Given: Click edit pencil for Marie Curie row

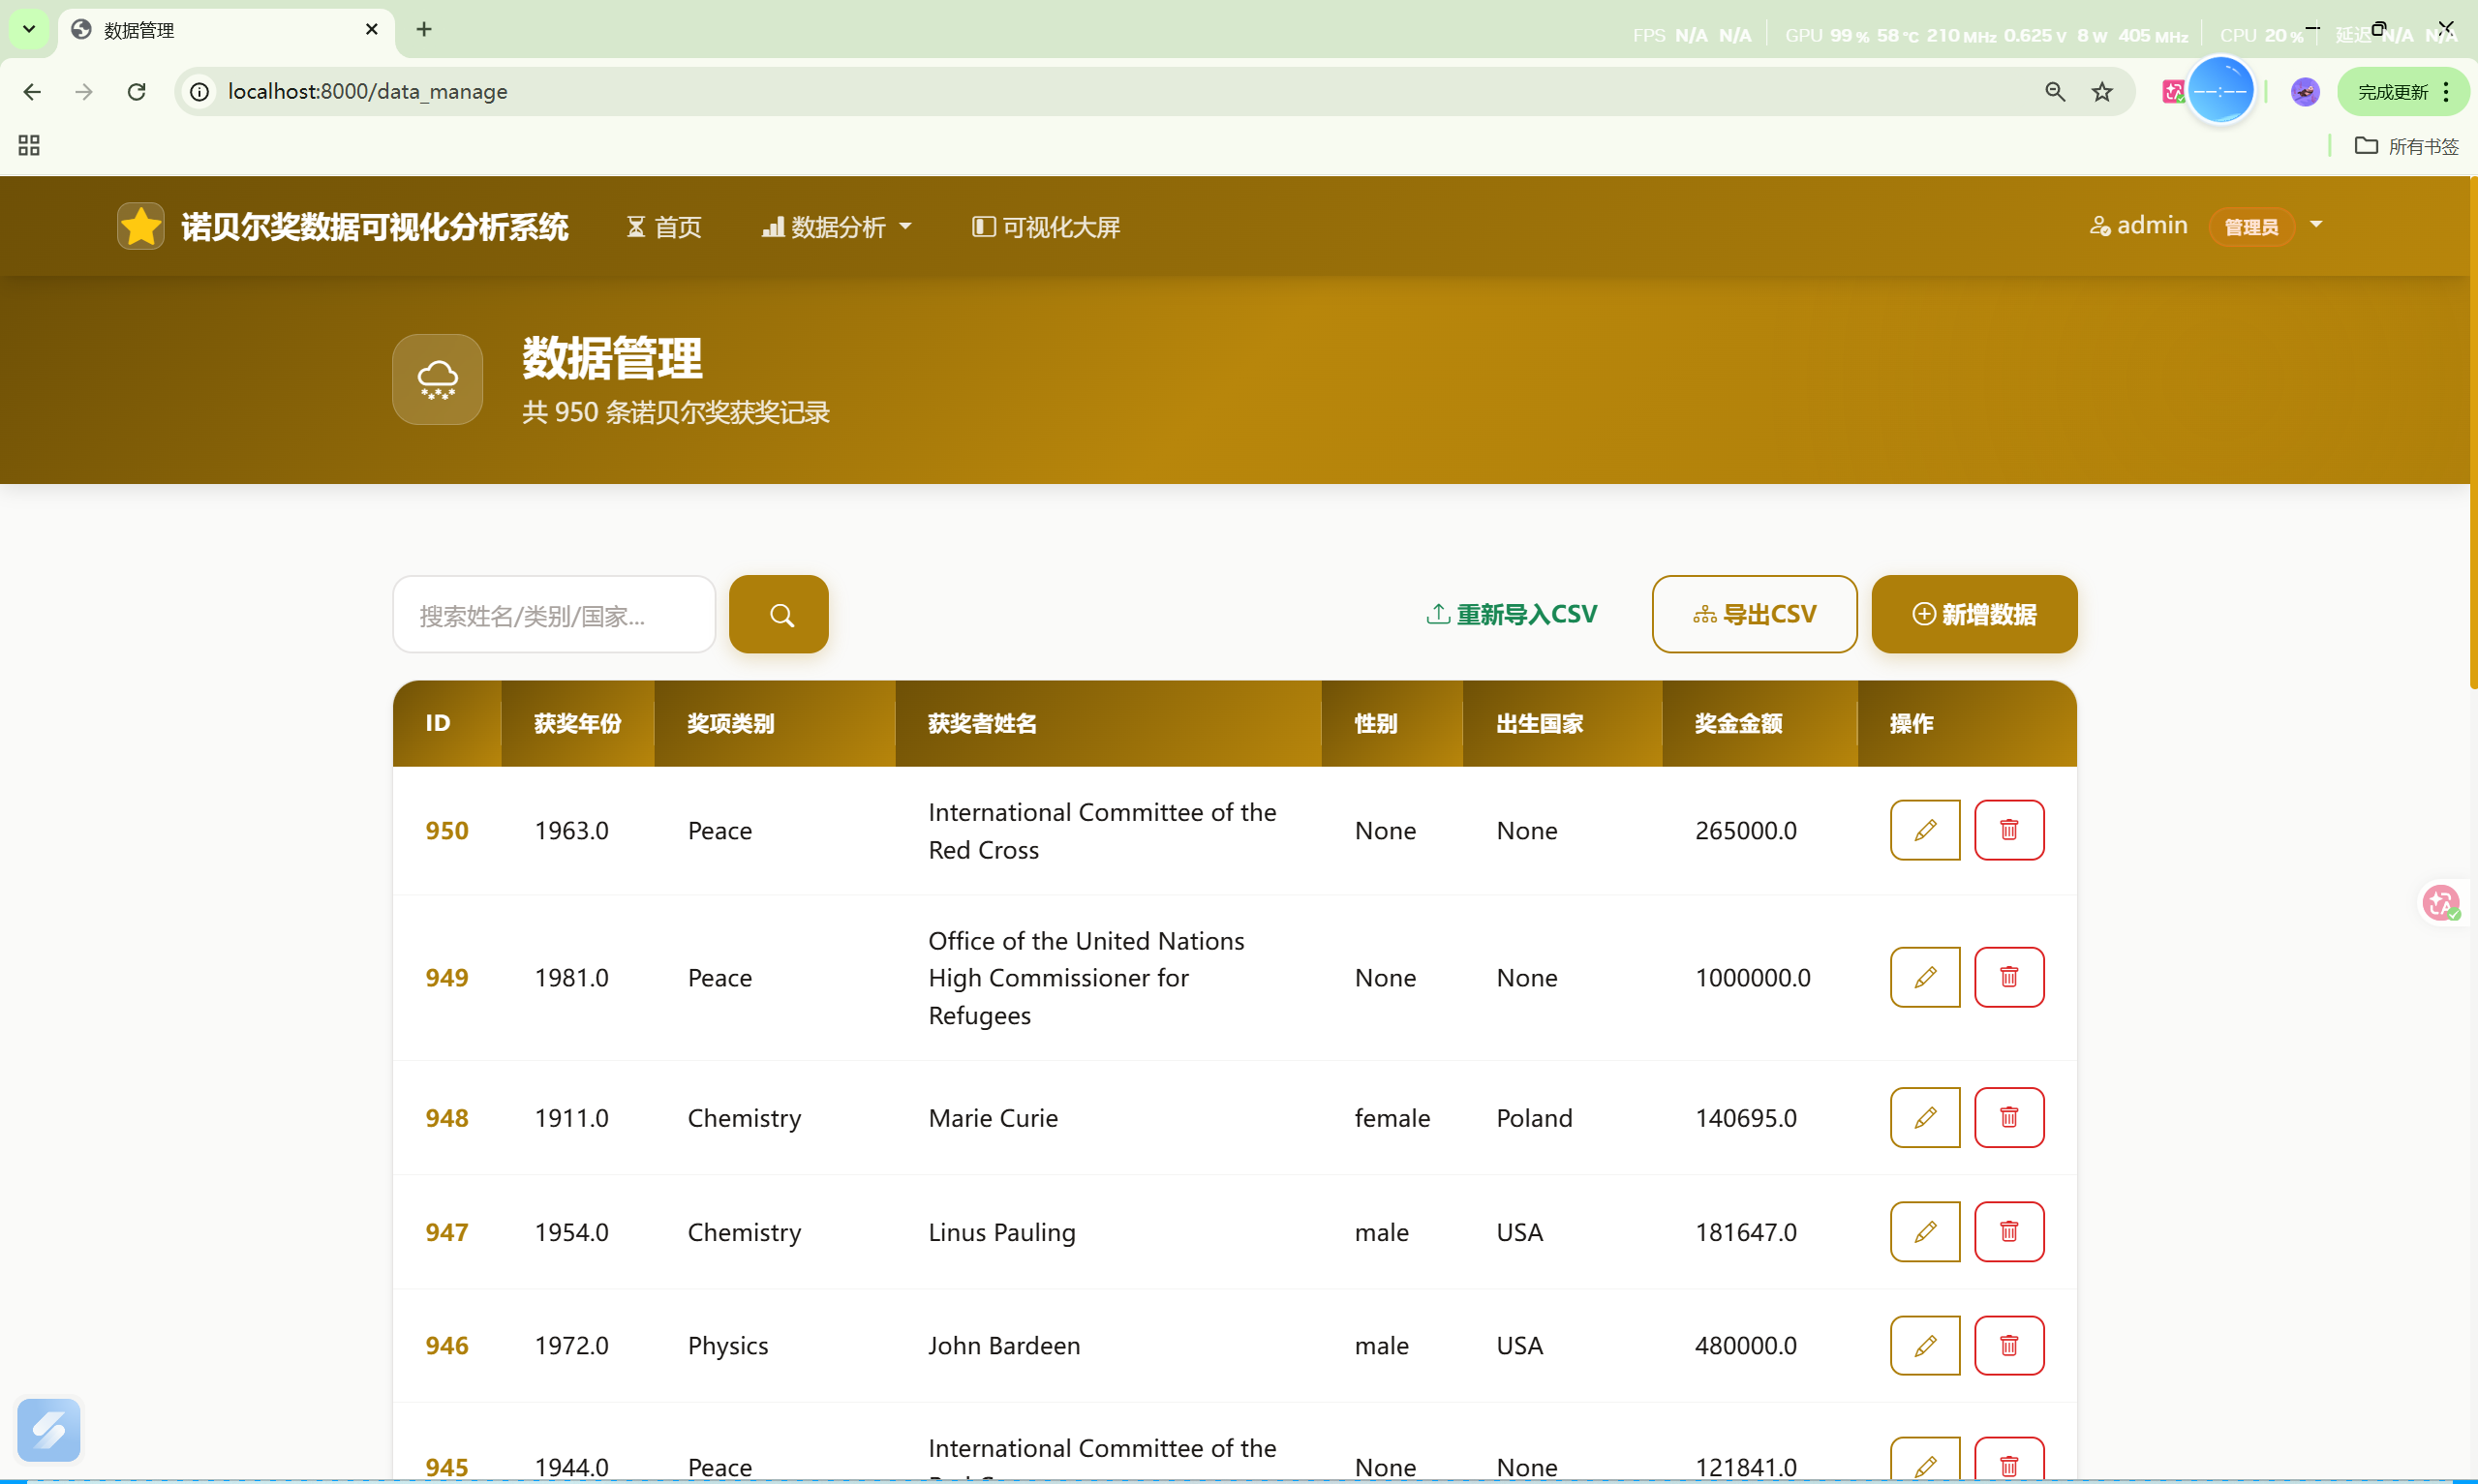Looking at the screenshot, I should coord(1924,1117).
